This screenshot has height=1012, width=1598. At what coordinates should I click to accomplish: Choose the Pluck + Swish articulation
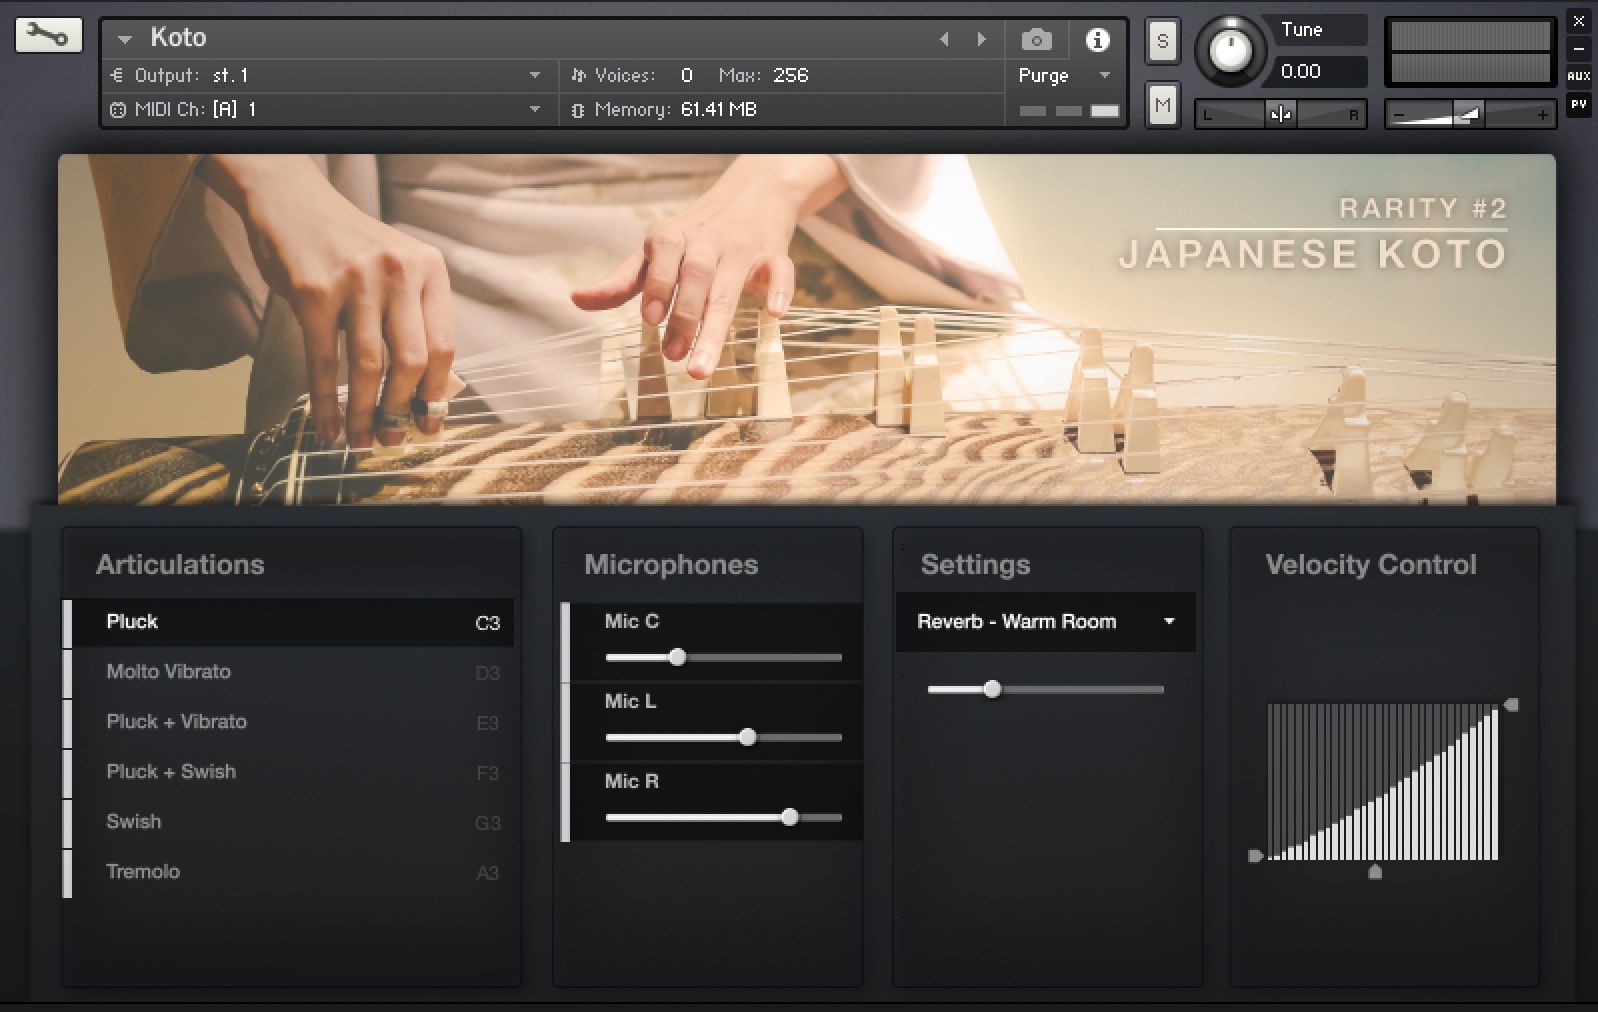171,772
